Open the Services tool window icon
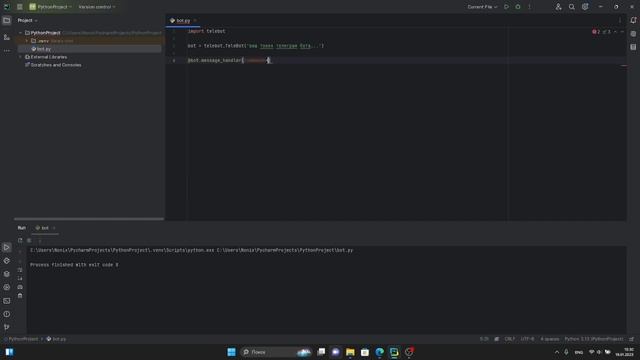 tap(7, 287)
